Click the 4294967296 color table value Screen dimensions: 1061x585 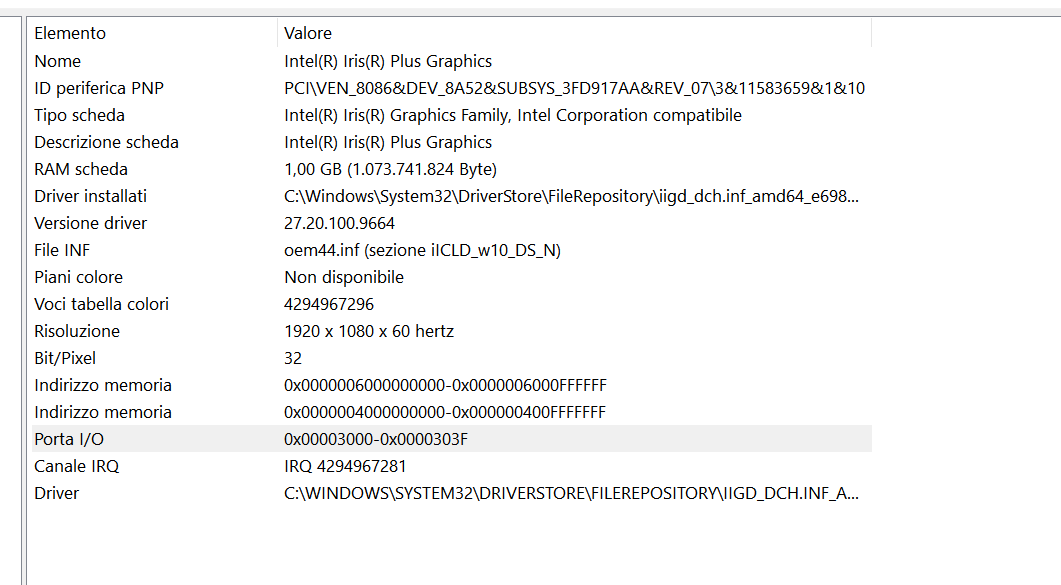(x=329, y=304)
